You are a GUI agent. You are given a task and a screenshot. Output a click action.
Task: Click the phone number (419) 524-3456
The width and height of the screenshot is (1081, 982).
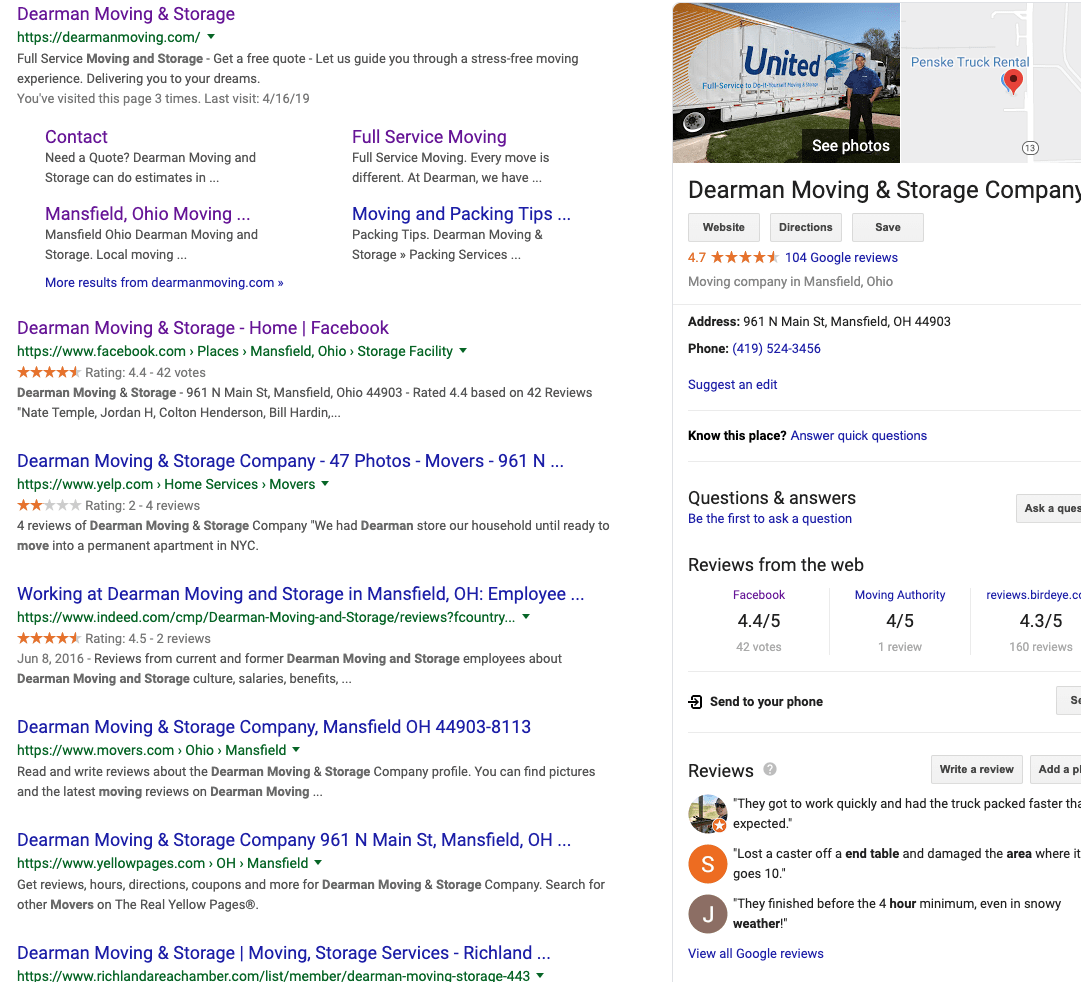(776, 349)
